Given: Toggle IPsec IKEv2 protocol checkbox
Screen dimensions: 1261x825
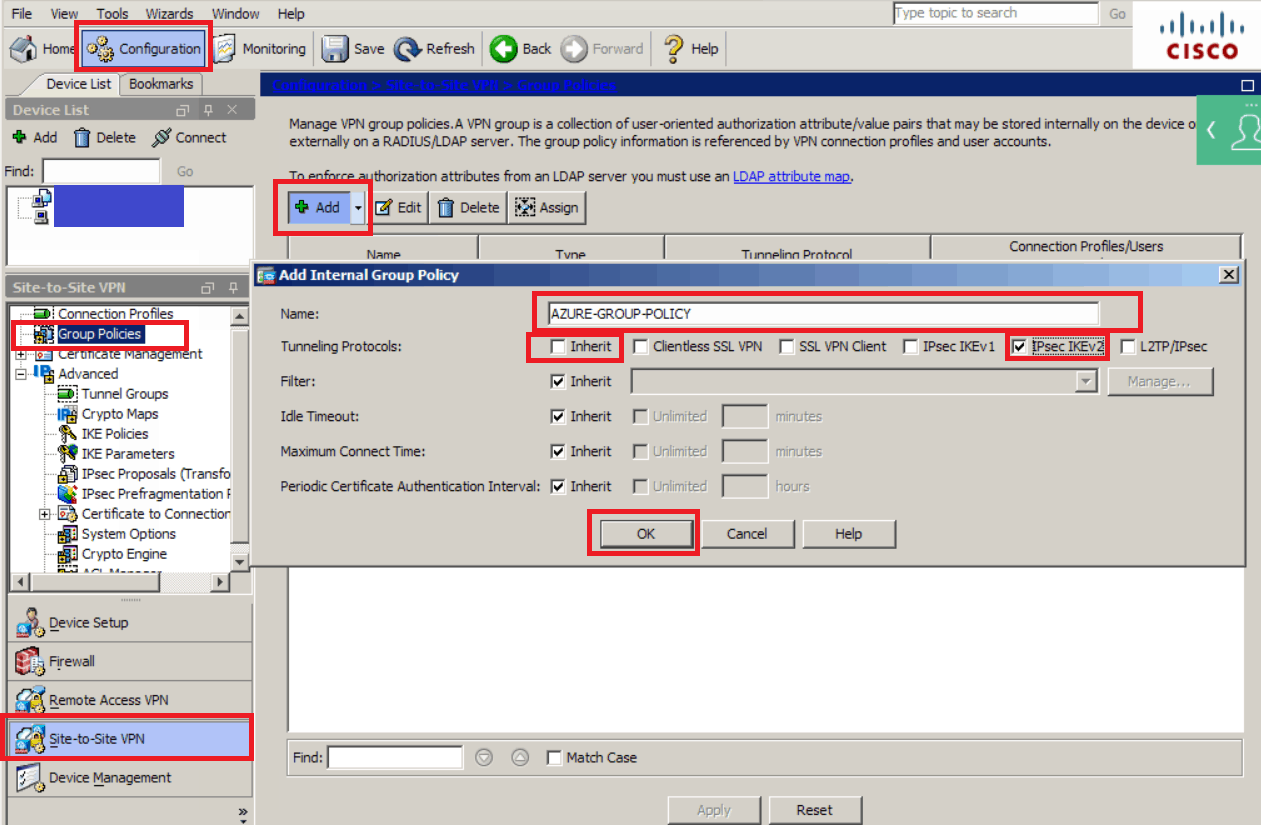Looking at the screenshot, I should 1019,347.
